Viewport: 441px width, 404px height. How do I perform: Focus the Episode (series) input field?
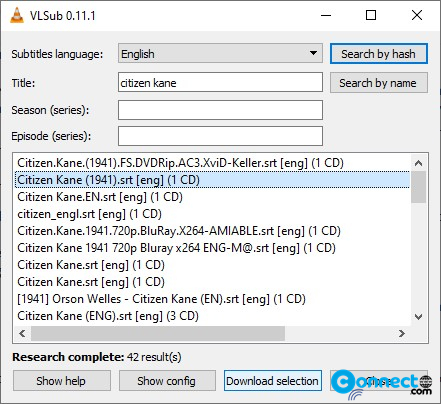tap(220, 136)
